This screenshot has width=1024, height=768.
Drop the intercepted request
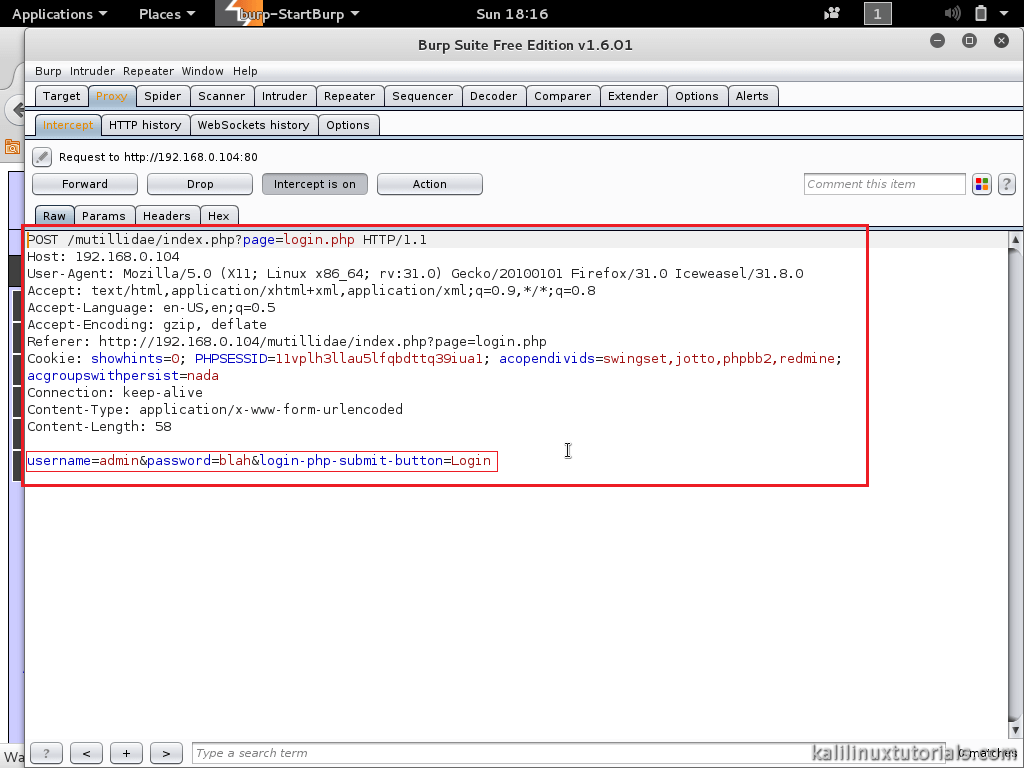coord(199,184)
